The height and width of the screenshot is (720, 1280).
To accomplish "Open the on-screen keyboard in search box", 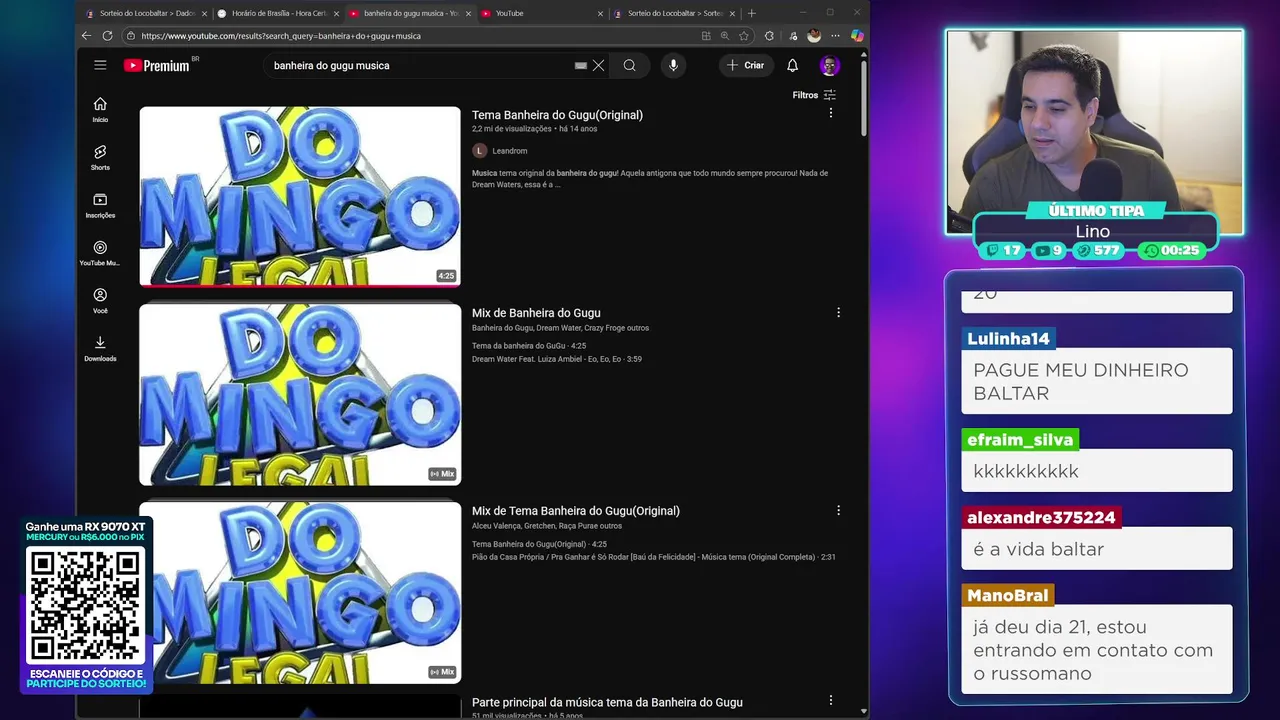I will pos(581,65).
